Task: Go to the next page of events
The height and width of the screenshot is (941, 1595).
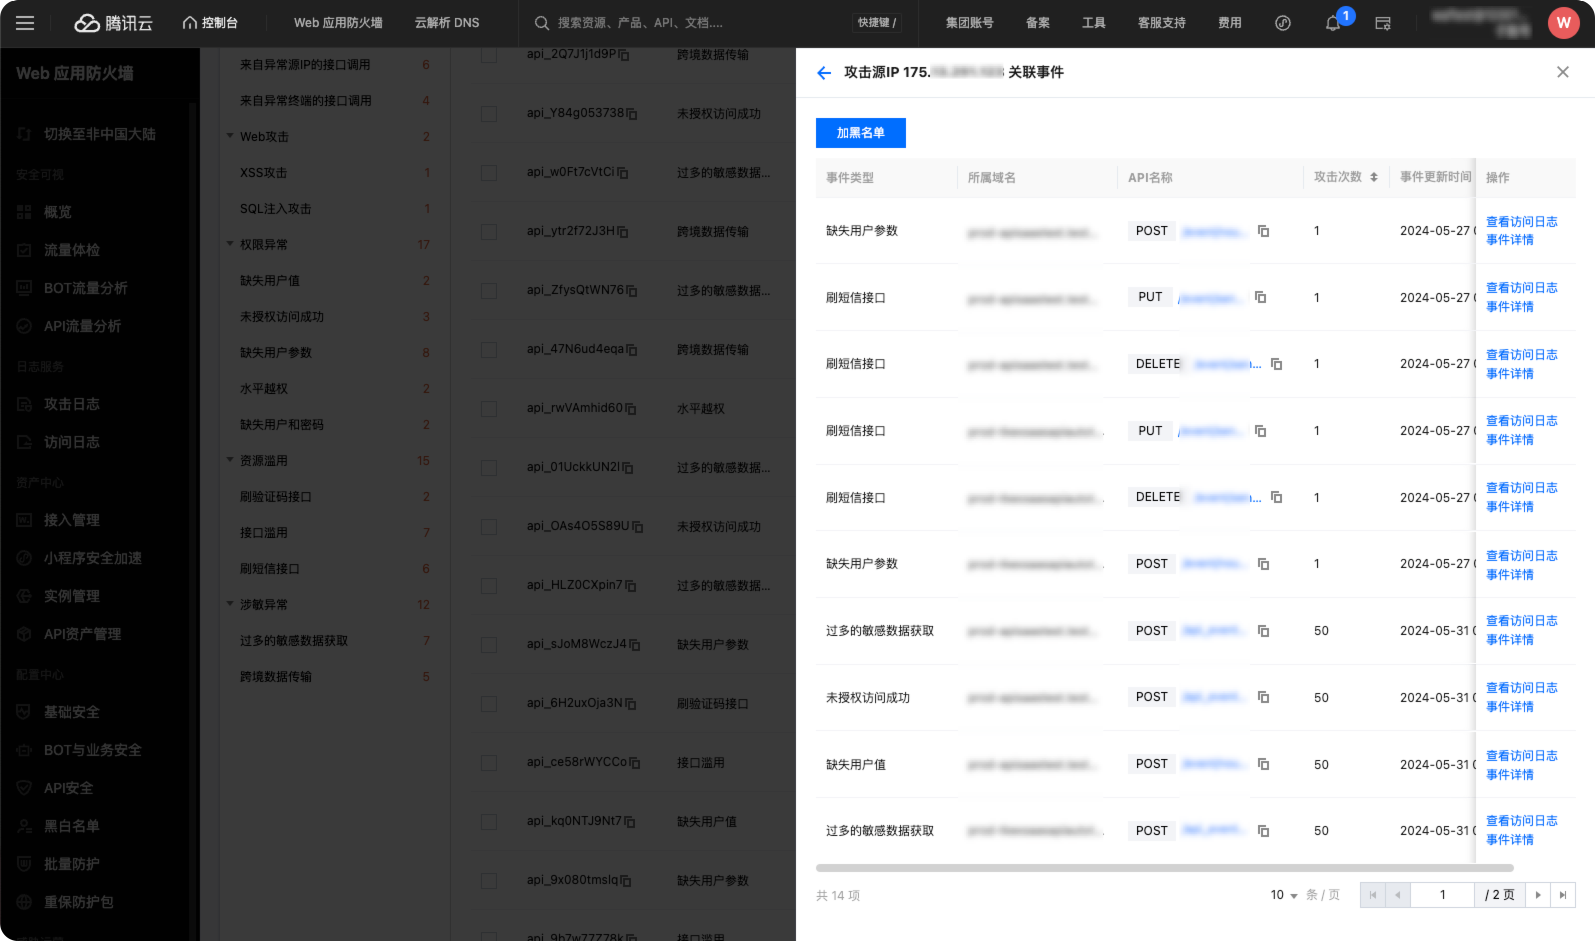Action: click(x=1538, y=895)
